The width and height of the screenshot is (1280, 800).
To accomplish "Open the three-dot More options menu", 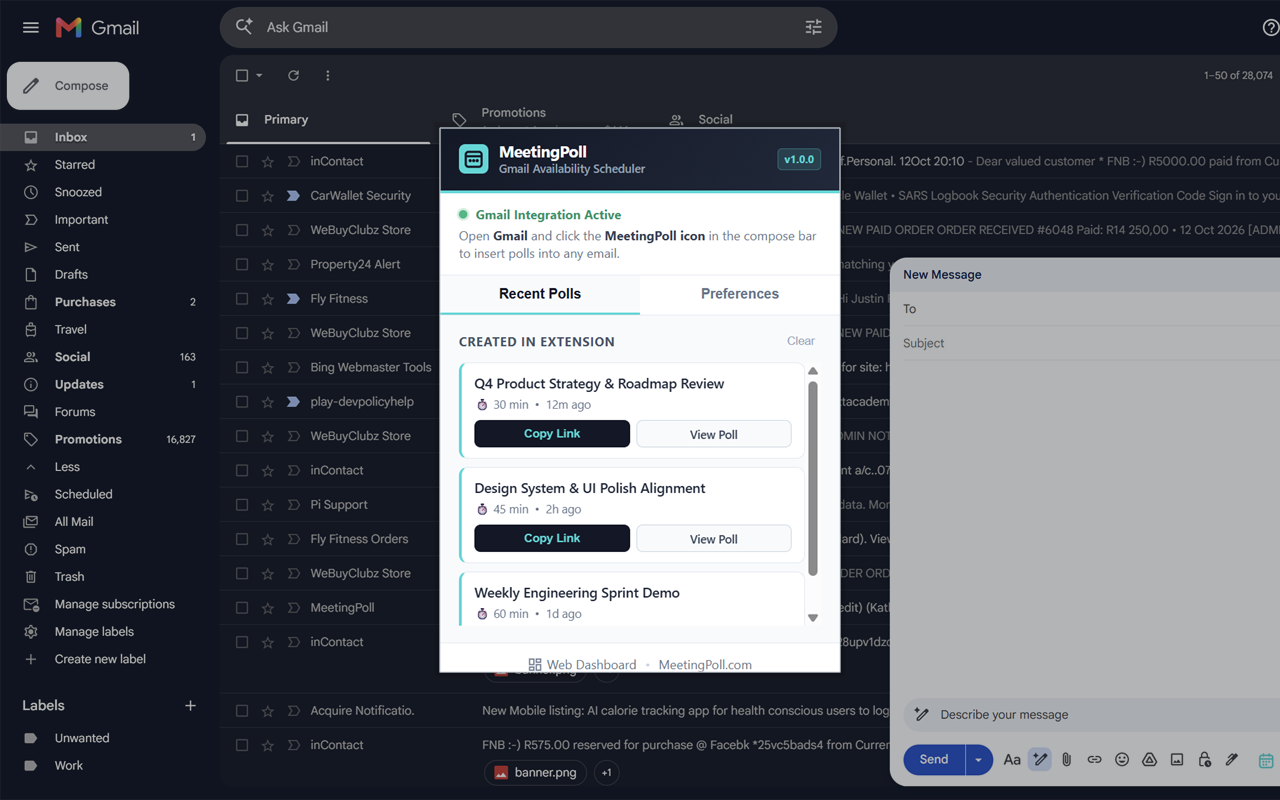I will [x=327, y=76].
